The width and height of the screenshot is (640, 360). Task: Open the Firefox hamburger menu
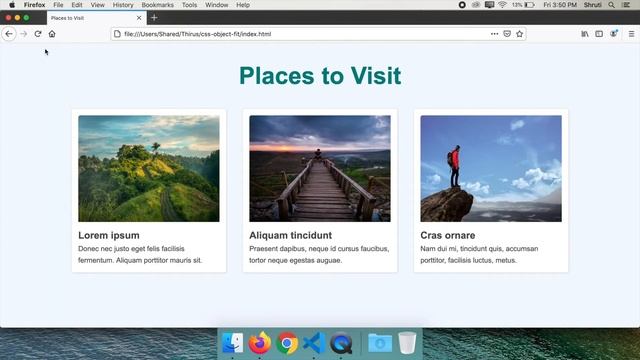click(x=631, y=34)
